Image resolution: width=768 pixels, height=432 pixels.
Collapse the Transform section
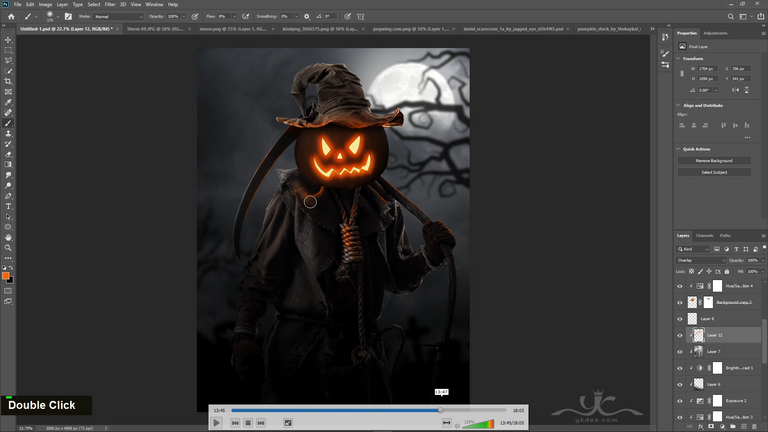coord(678,58)
